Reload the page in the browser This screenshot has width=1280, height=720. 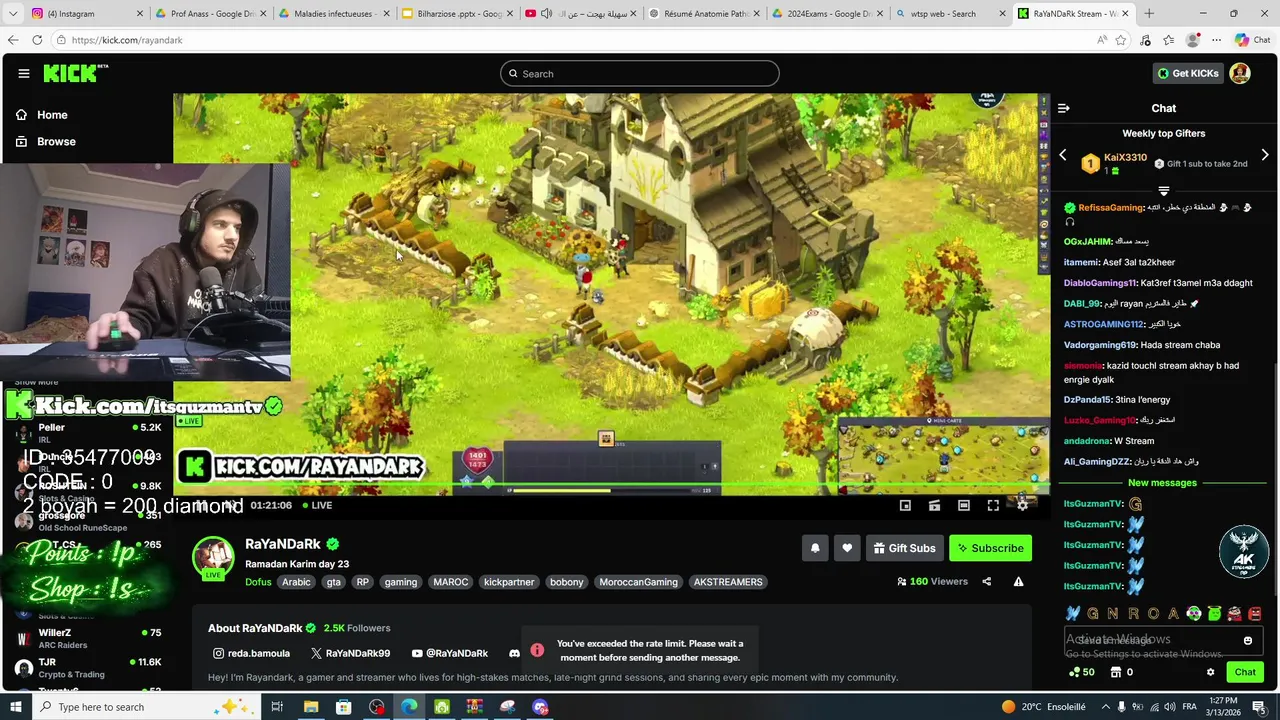coord(37,40)
